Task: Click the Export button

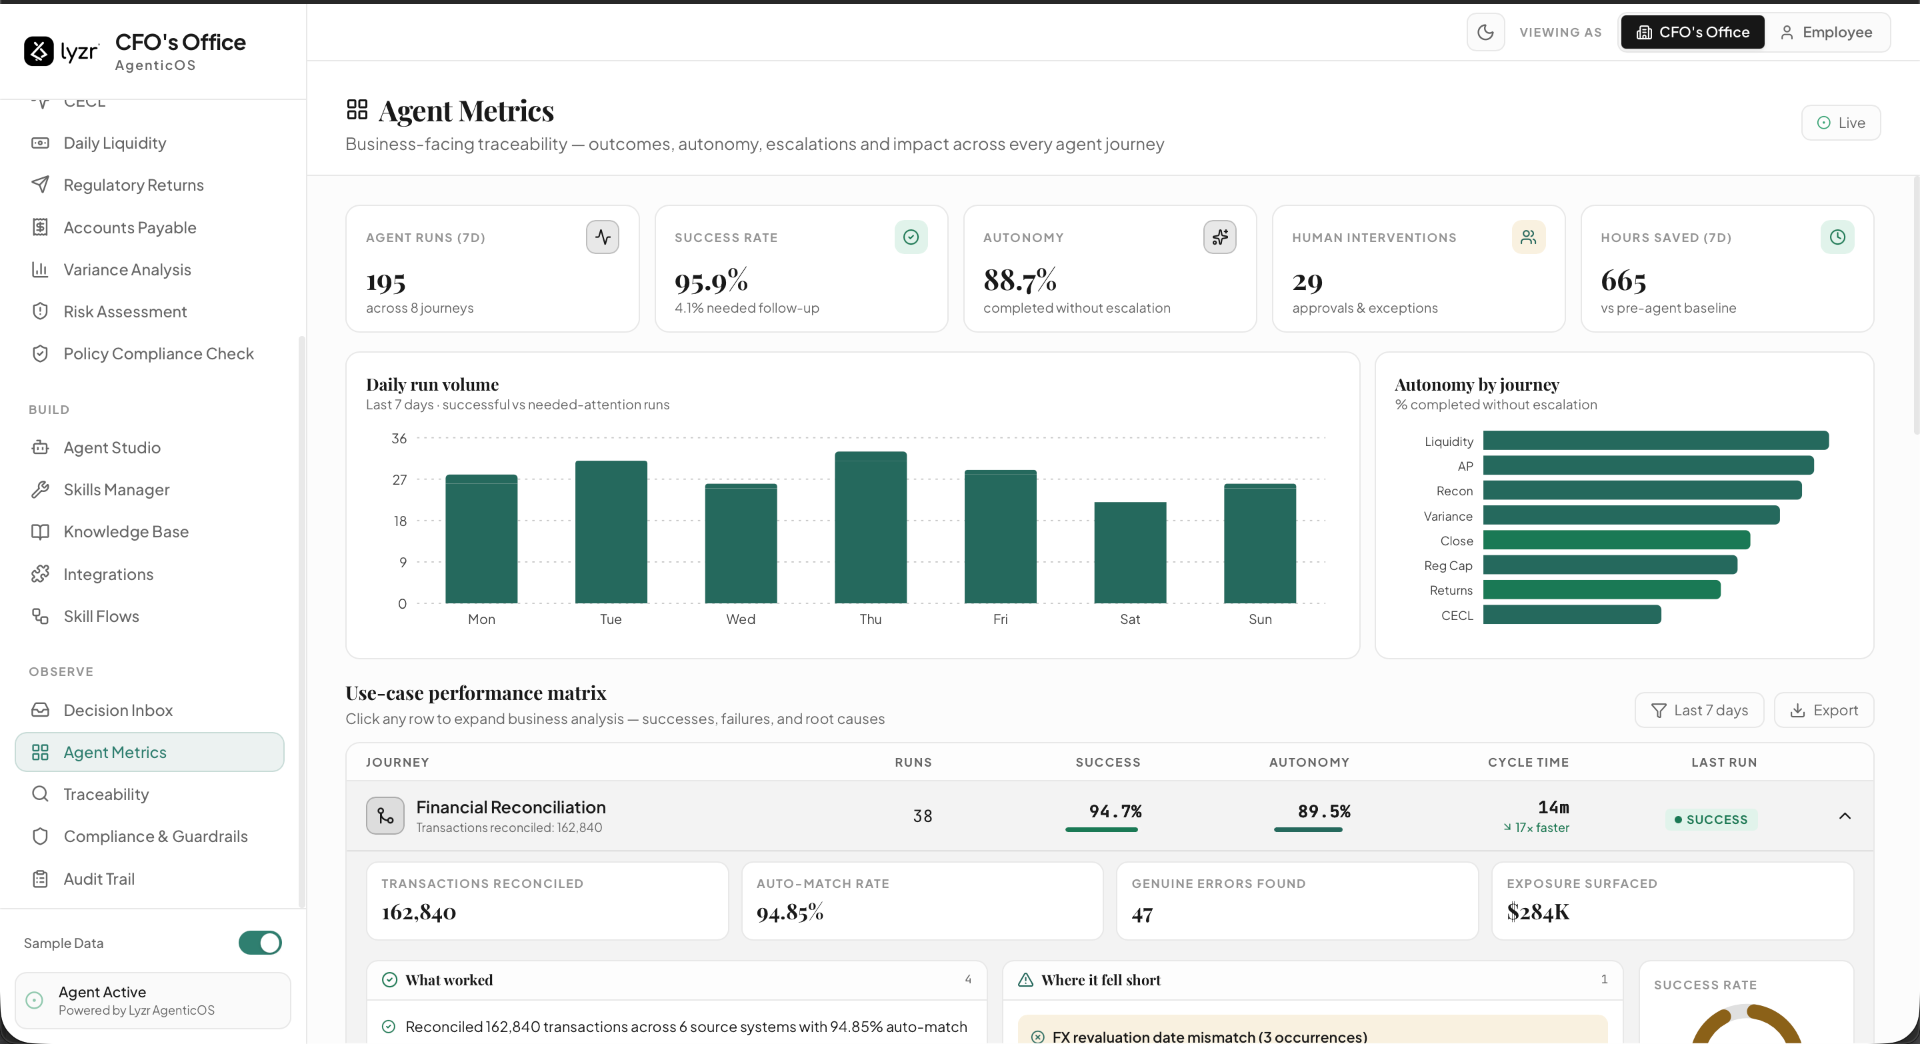Action: [1823, 710]
